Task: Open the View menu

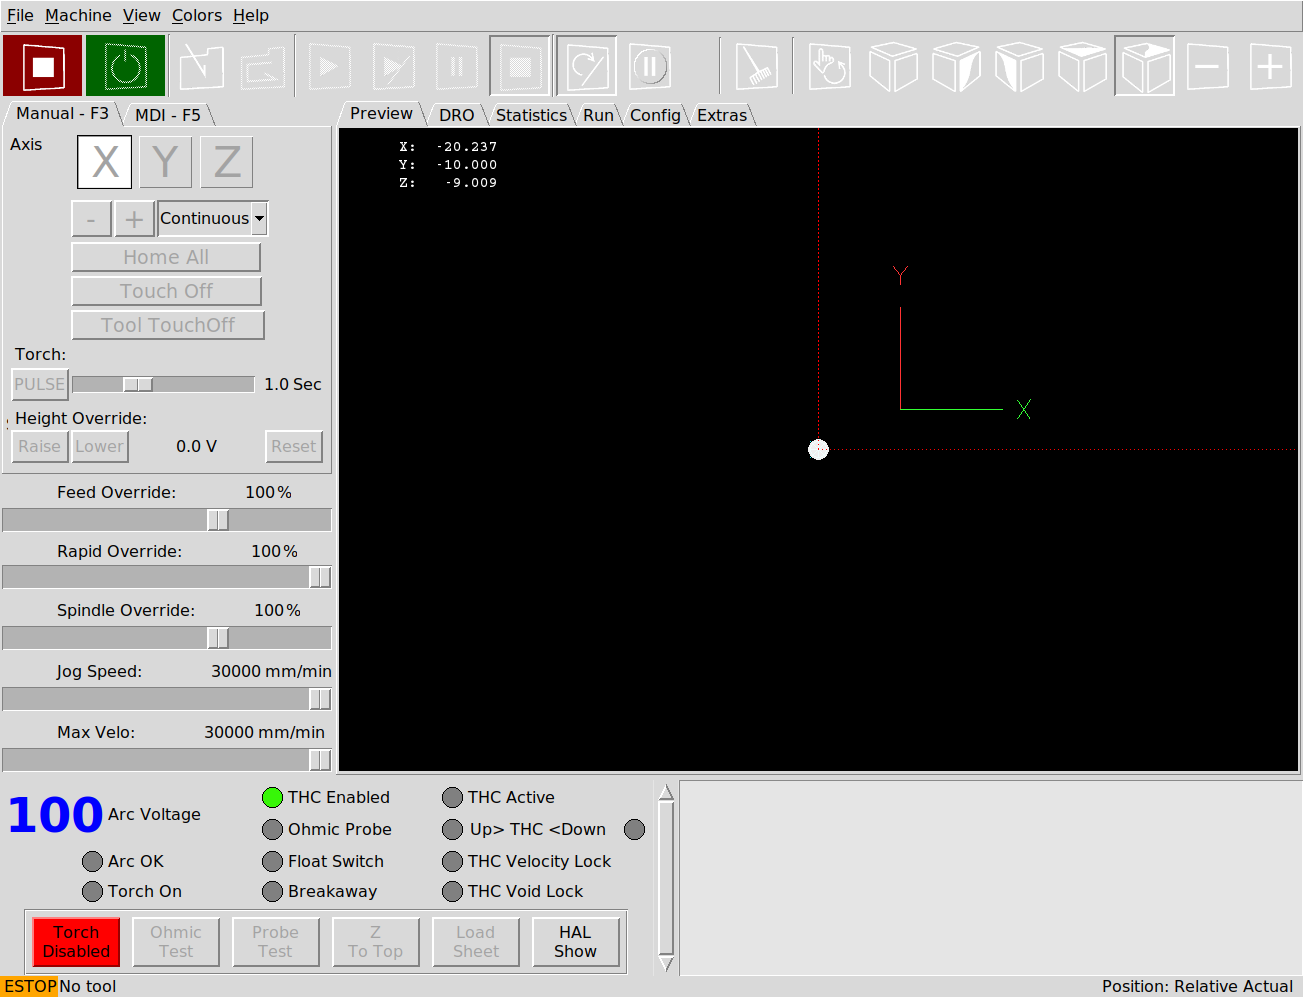Action: point(142,15)
